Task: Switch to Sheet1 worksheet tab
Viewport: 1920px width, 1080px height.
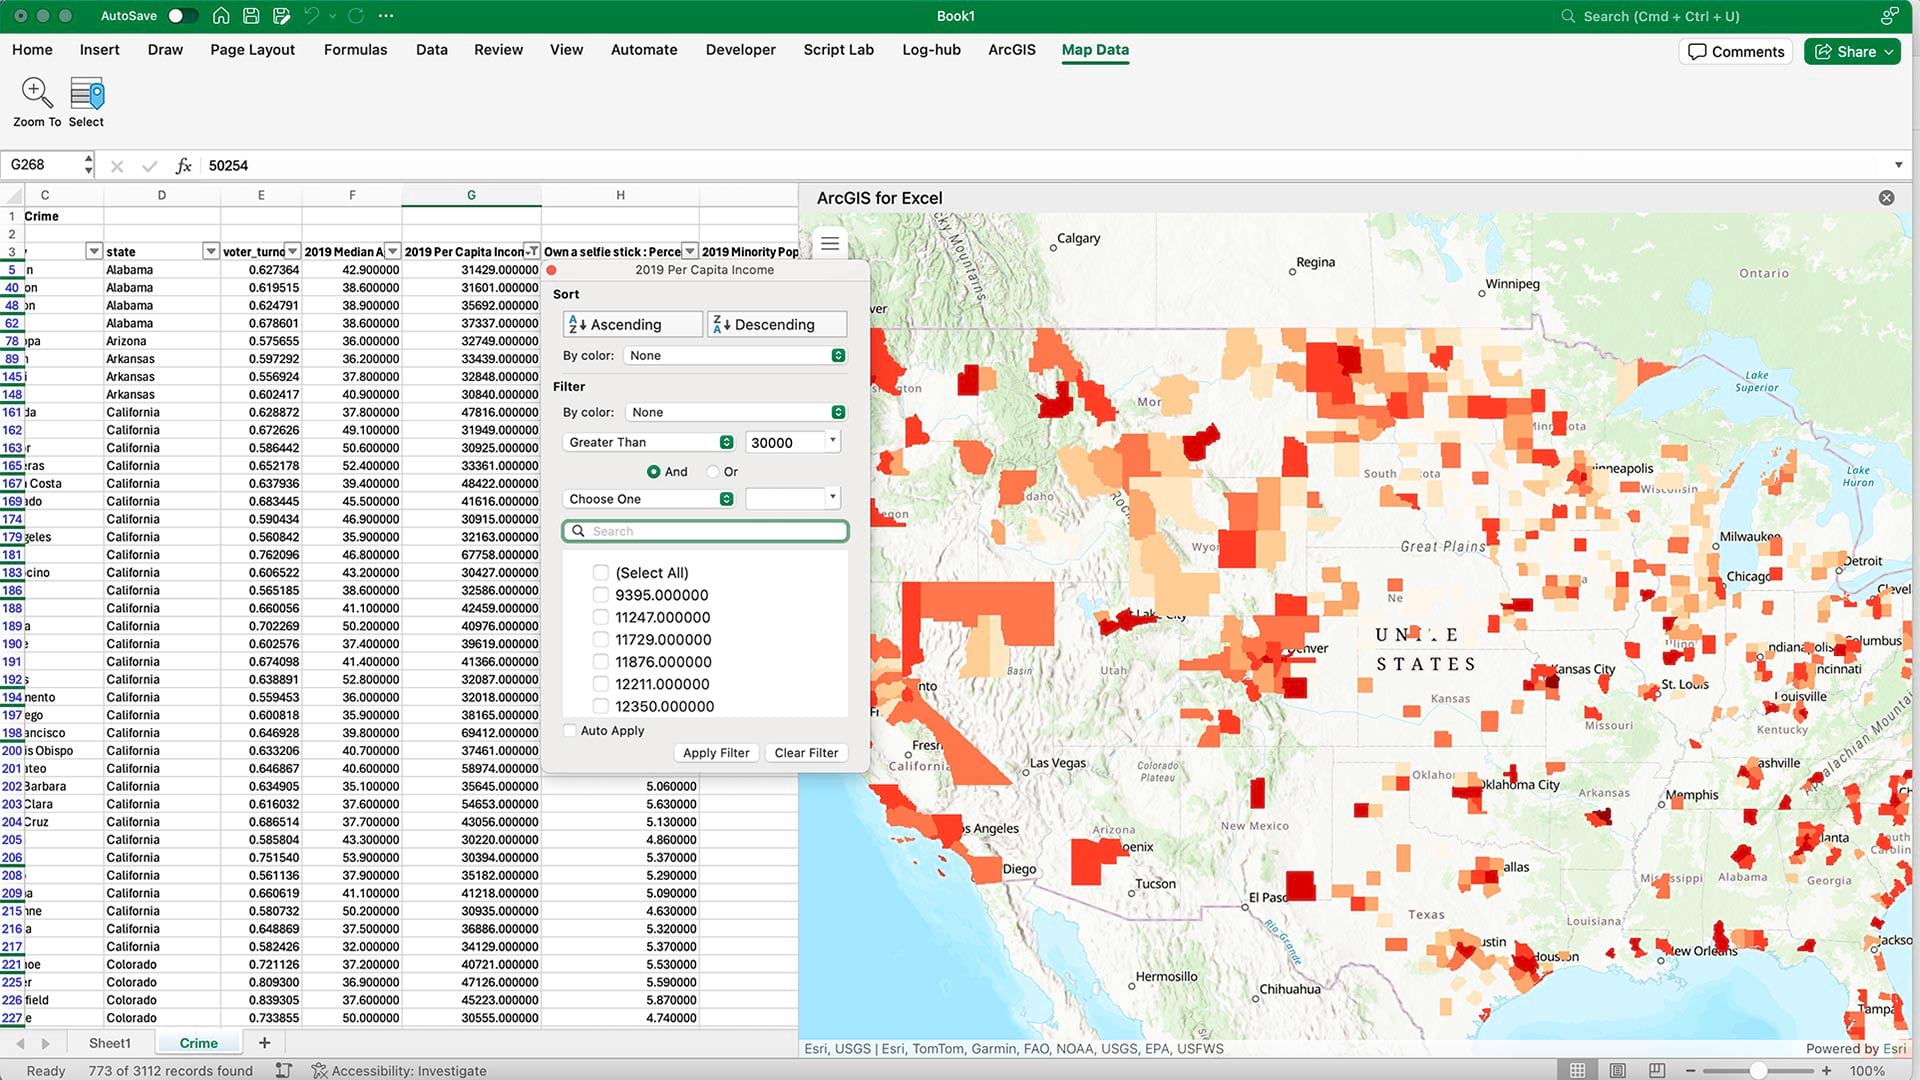Action: (110, 1043)
